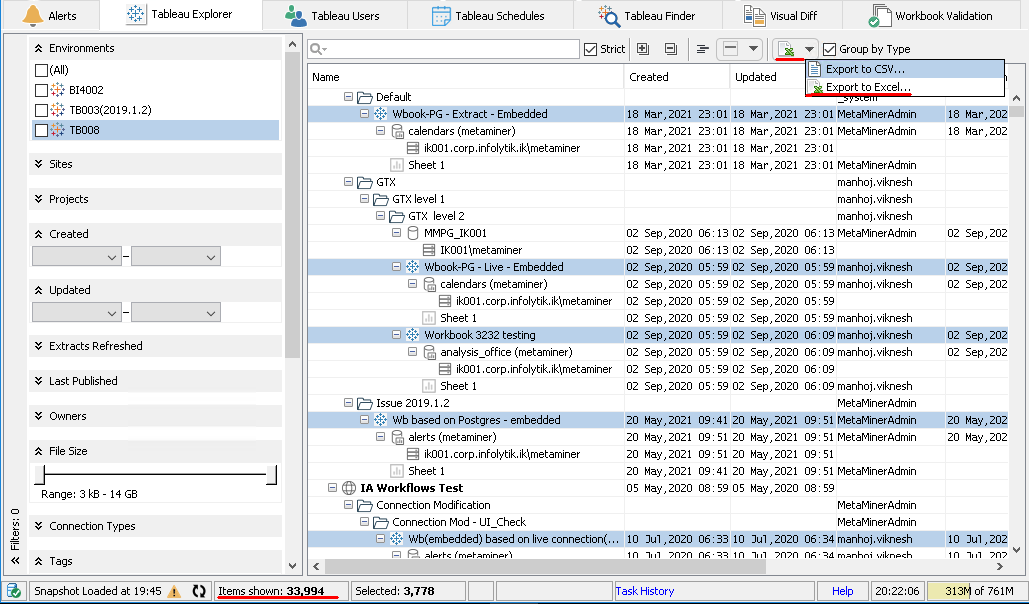Click the refresh snapshot icon in status bar
1029x604 pixels.
click(199, 591)
